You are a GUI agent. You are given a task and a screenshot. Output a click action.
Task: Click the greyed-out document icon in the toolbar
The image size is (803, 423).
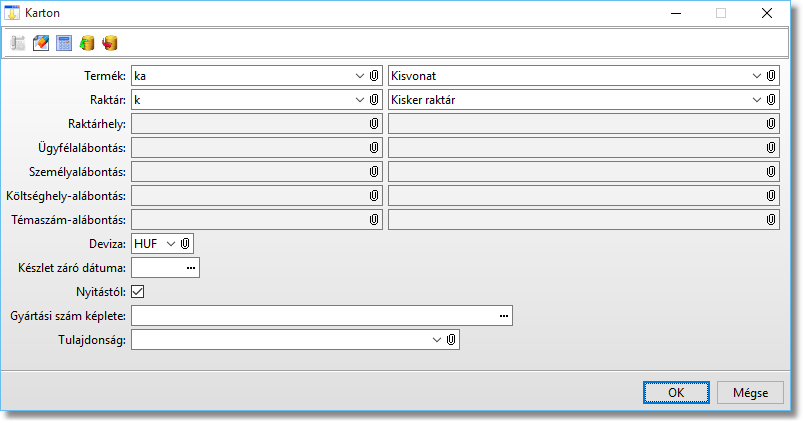click(x=18, y=43)
